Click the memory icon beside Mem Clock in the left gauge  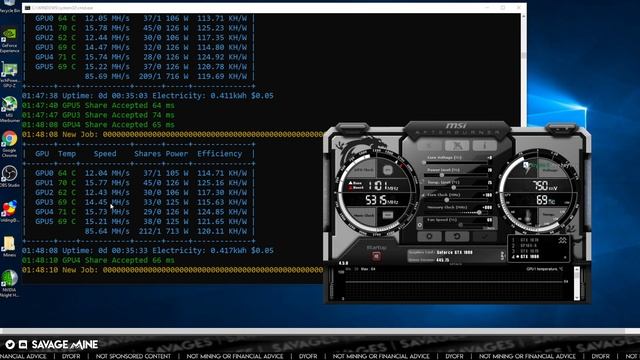388,215
